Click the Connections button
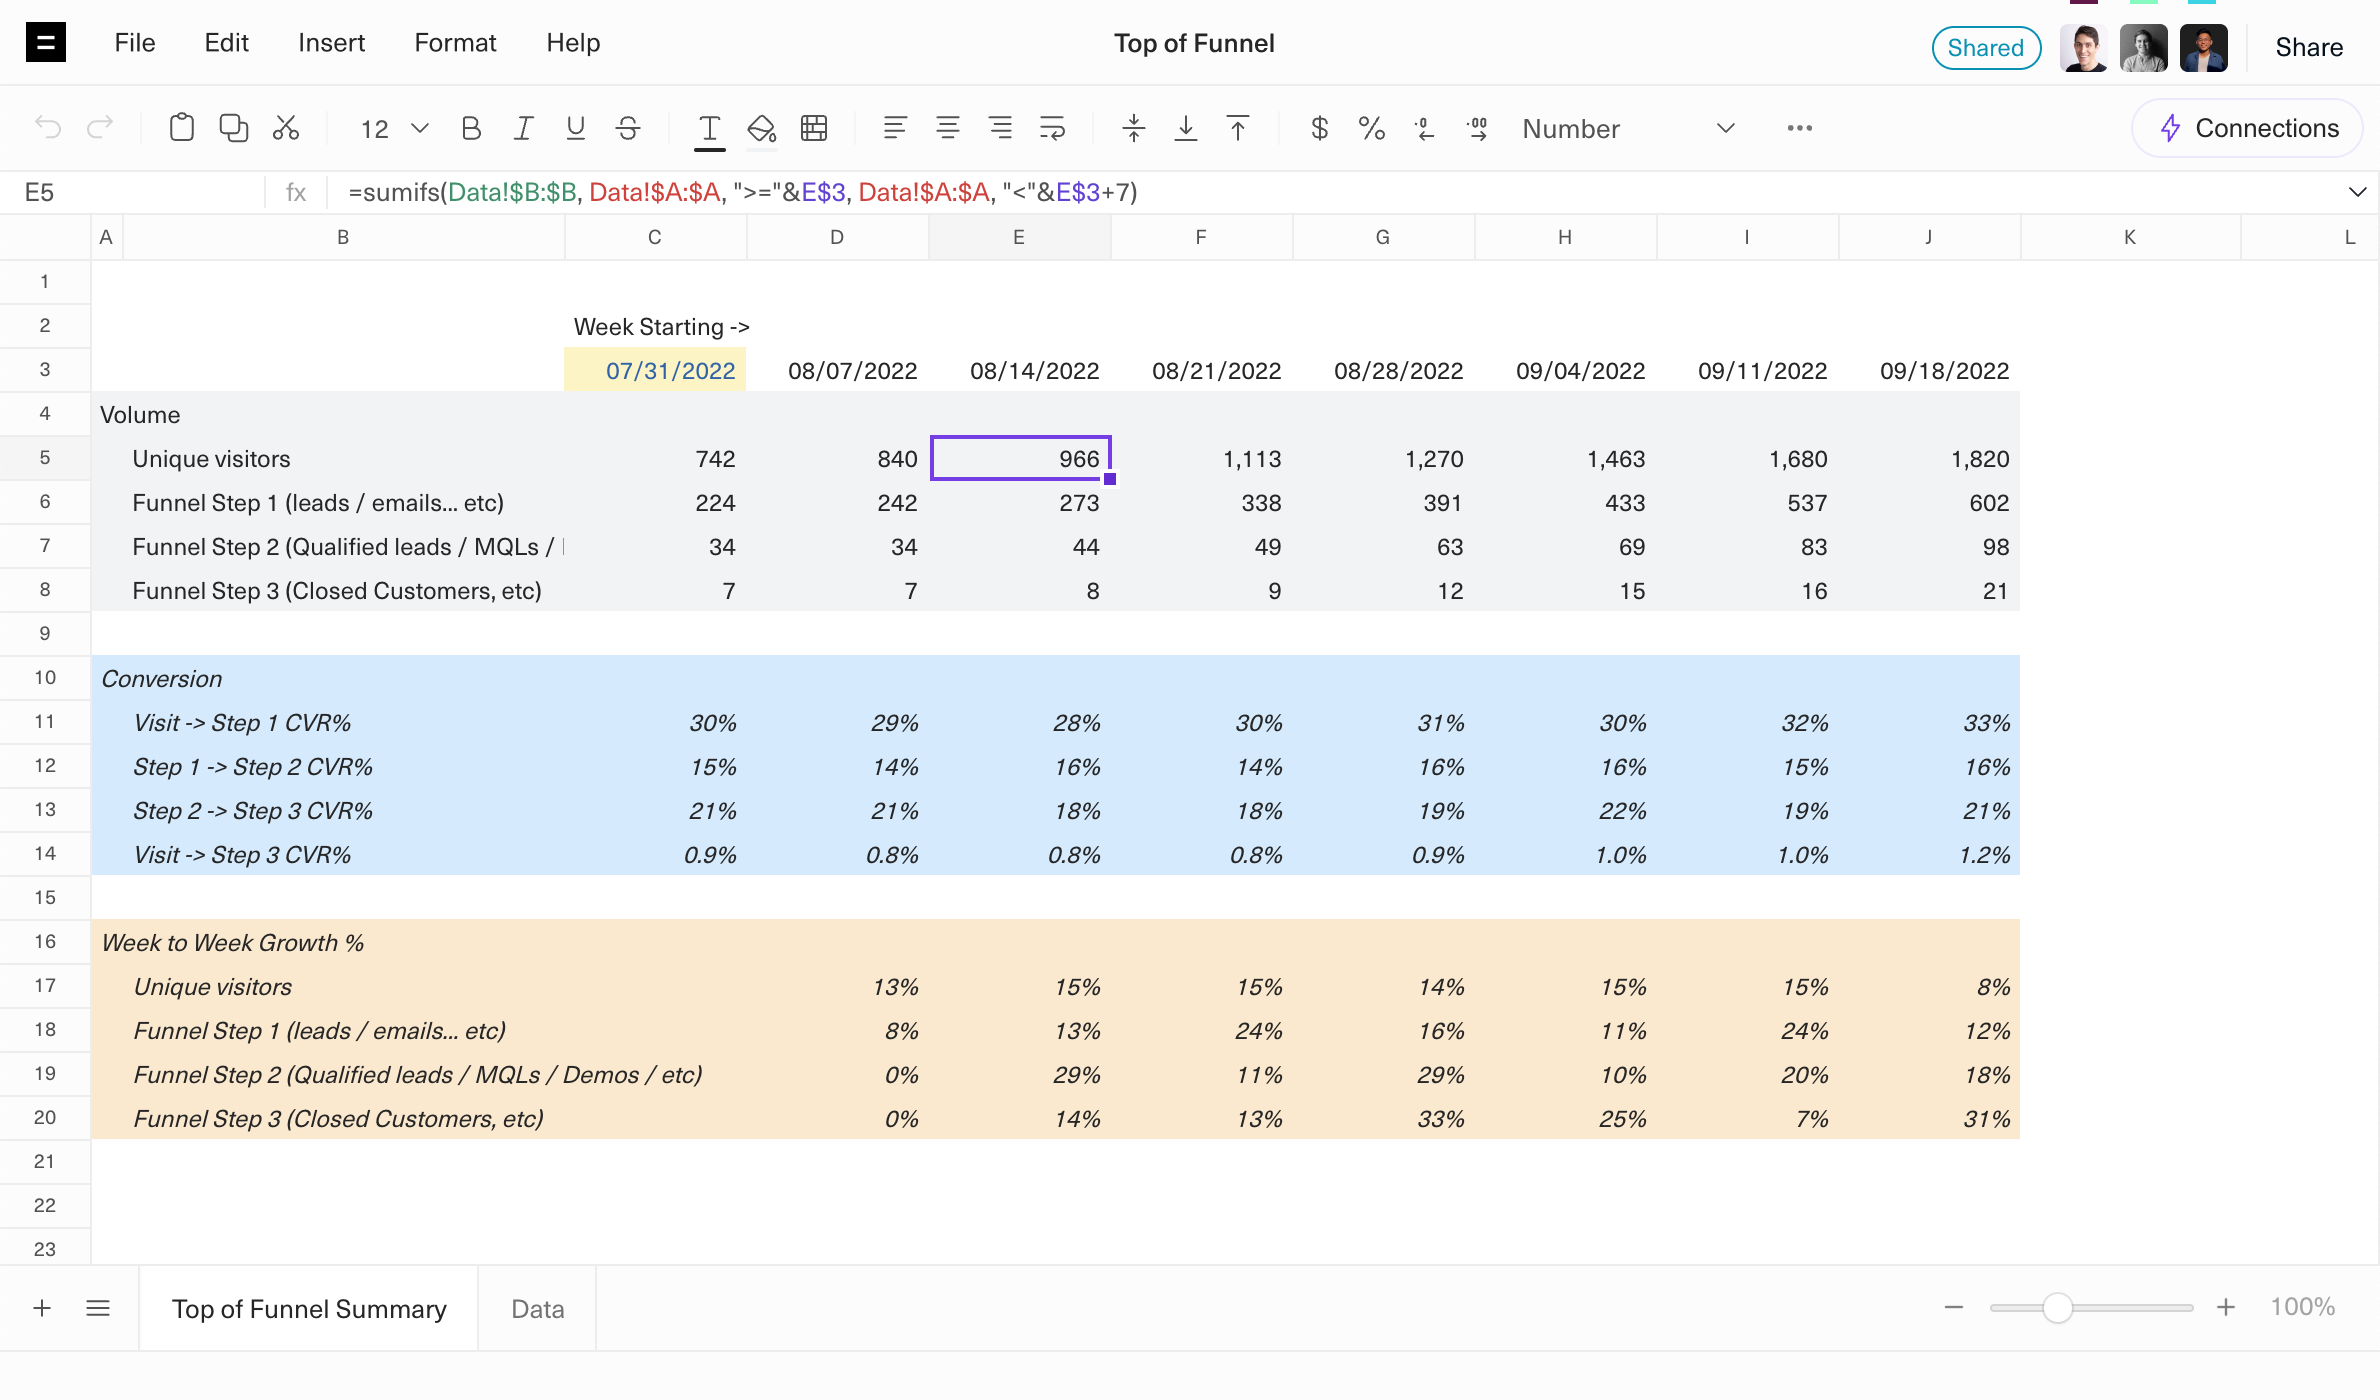2380x1400 pixels. click(2248, 128)
